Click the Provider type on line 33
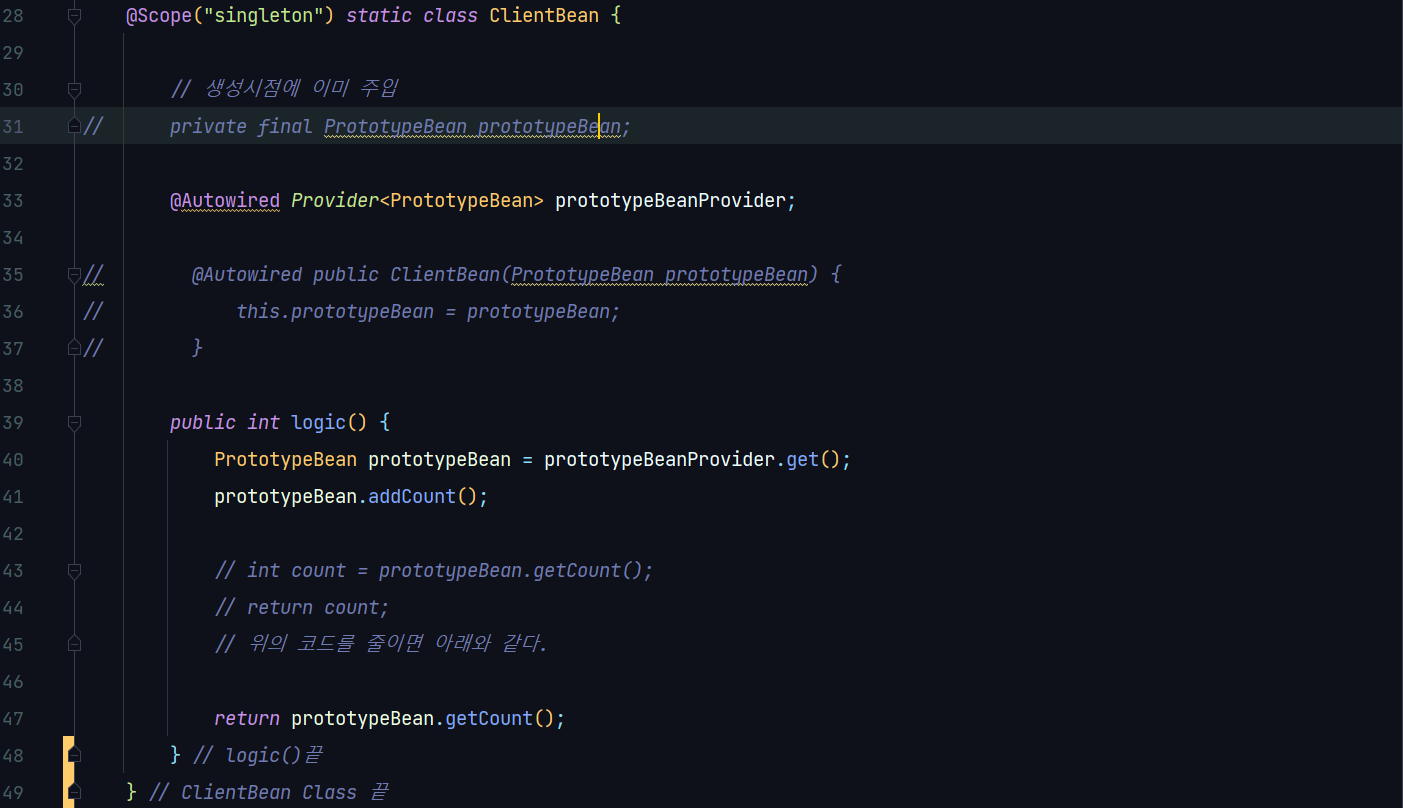The image size is (1403, 808). 335,200
